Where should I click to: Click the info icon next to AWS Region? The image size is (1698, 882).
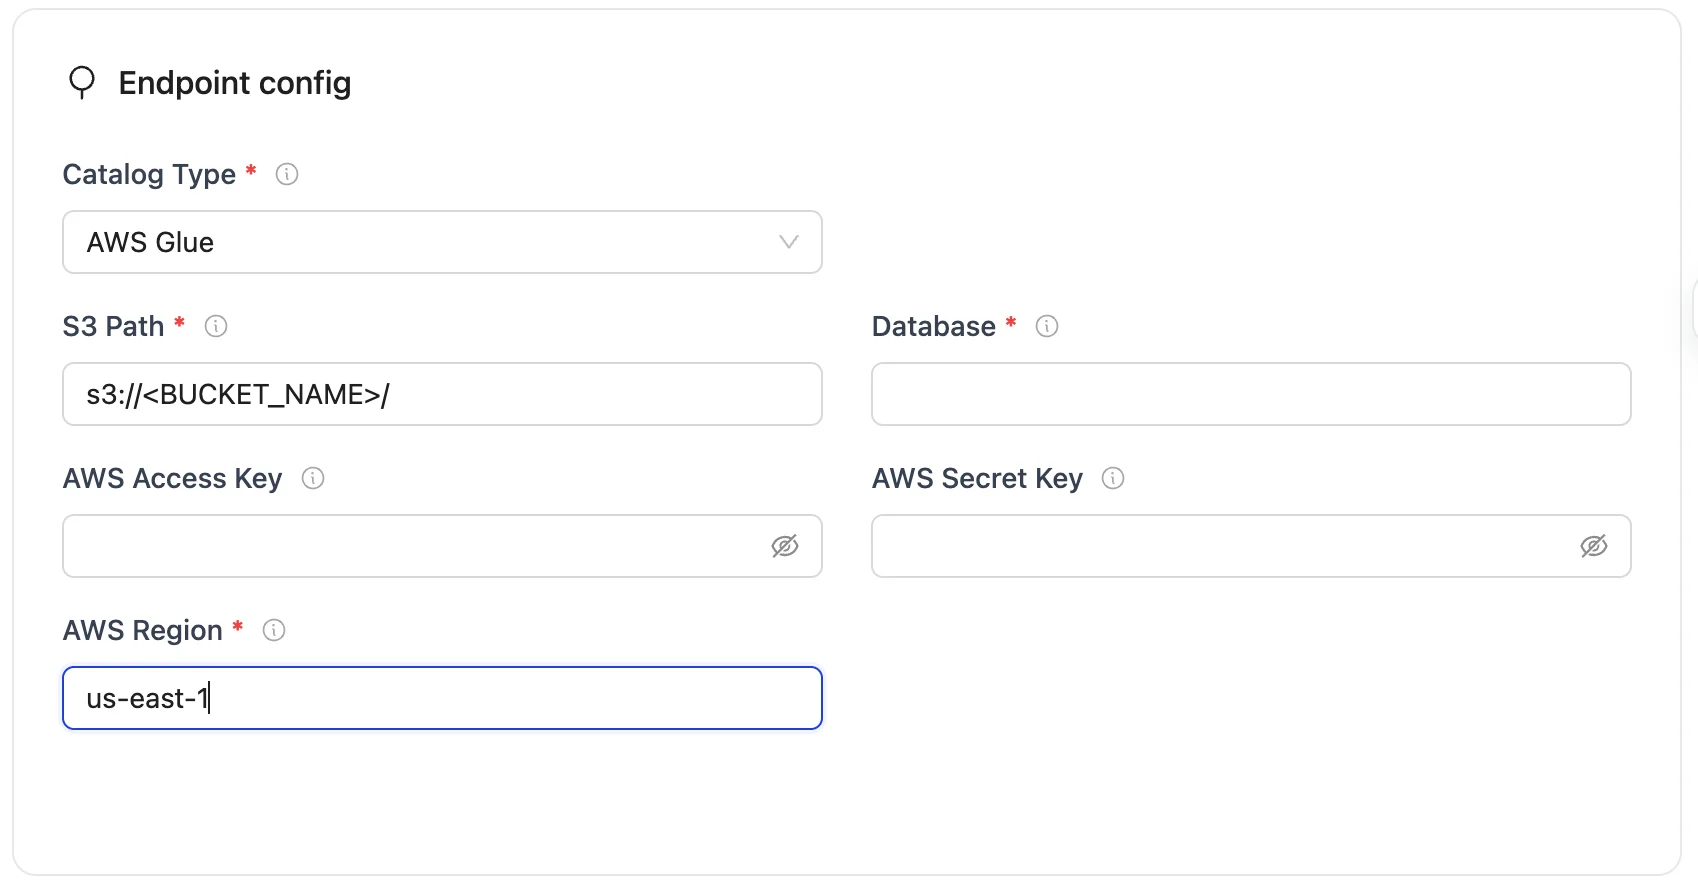tap(274, 630)
